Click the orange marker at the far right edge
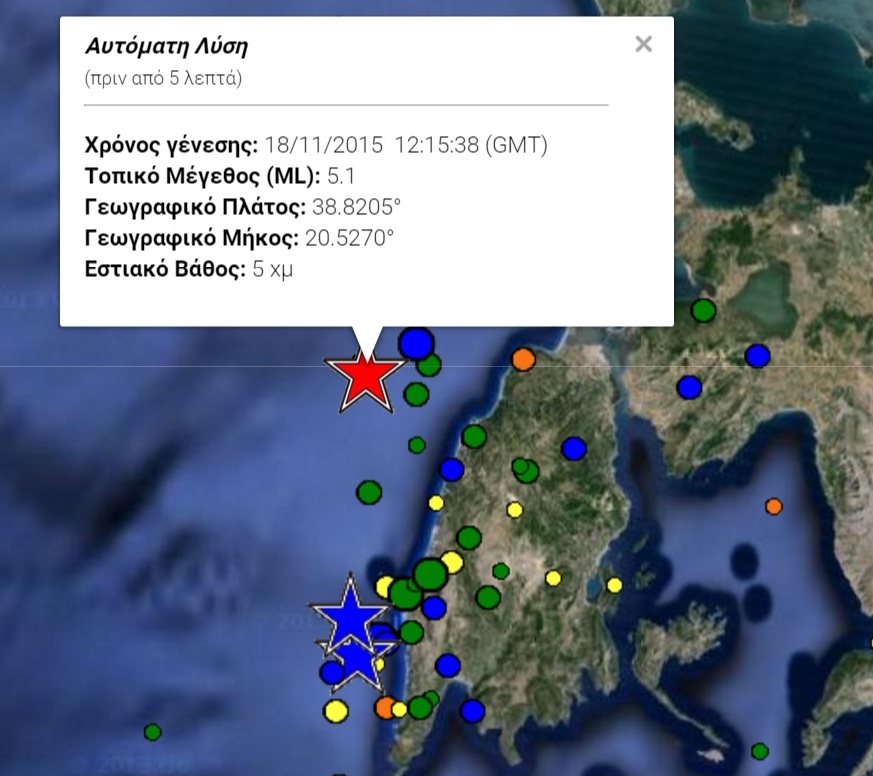 pyautogui.click(x=773, y=508)
